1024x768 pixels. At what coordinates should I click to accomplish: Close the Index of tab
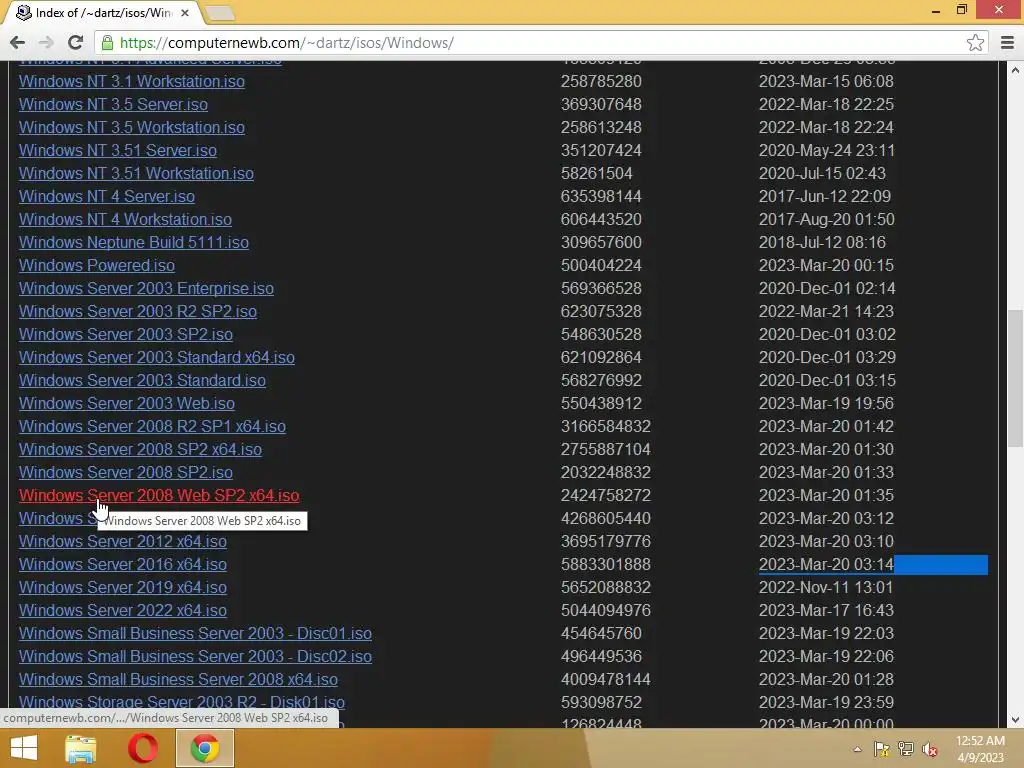point(185,12)
